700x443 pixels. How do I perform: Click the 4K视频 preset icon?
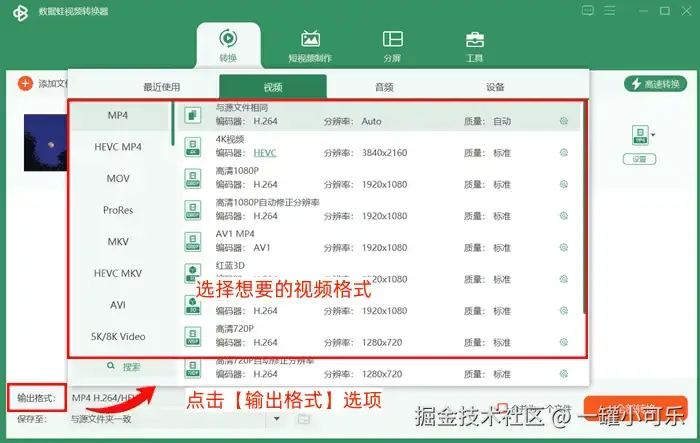193,147
